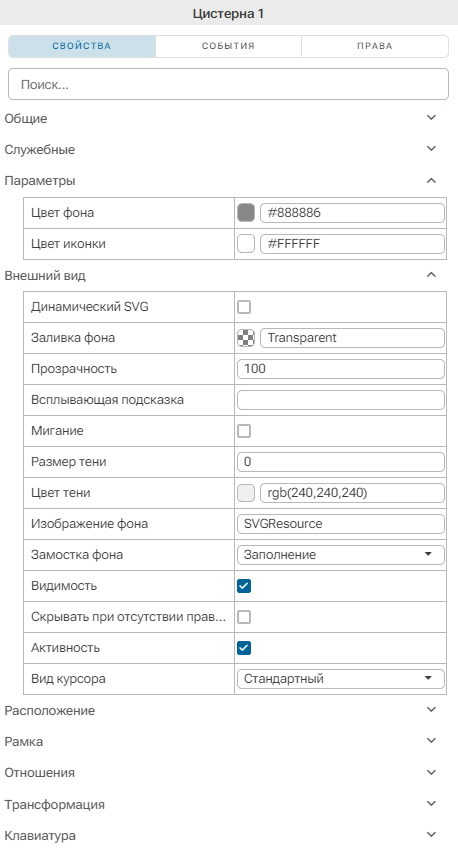Image resolution: width=458 pixels, height=856 pixels.
Task: Click the Цвет тени color swatch
Action: coord(246,493)
